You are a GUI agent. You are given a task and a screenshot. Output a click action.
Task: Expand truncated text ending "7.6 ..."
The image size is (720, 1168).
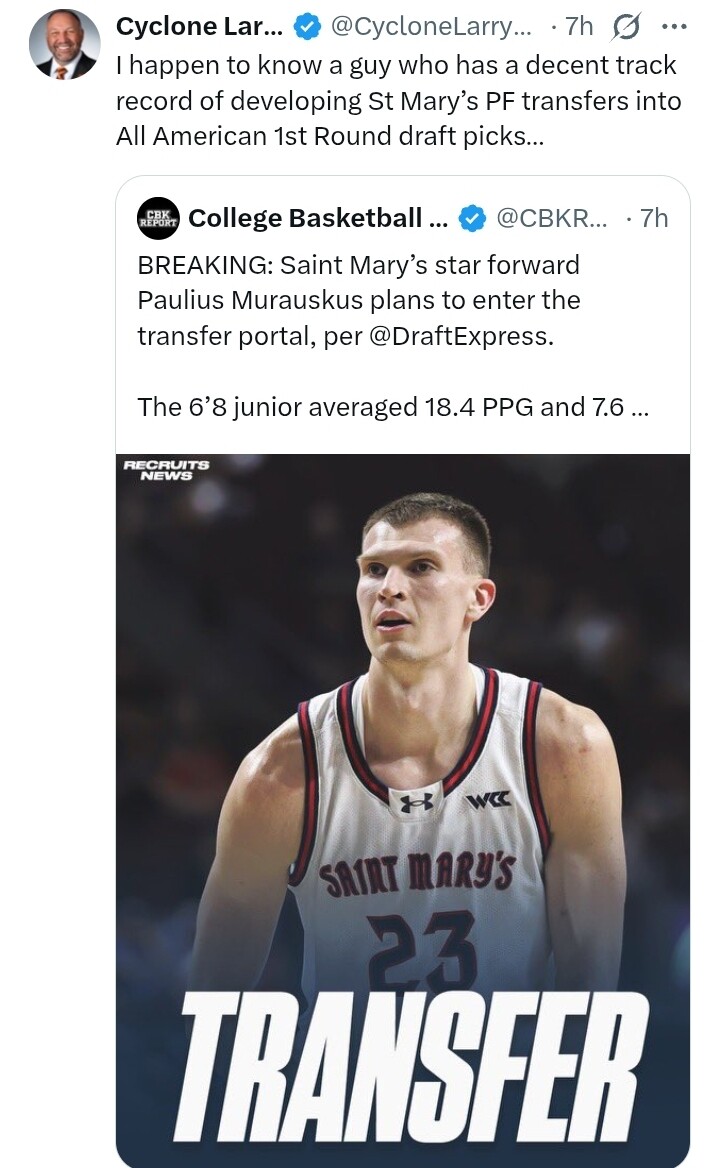click(639, 407)
